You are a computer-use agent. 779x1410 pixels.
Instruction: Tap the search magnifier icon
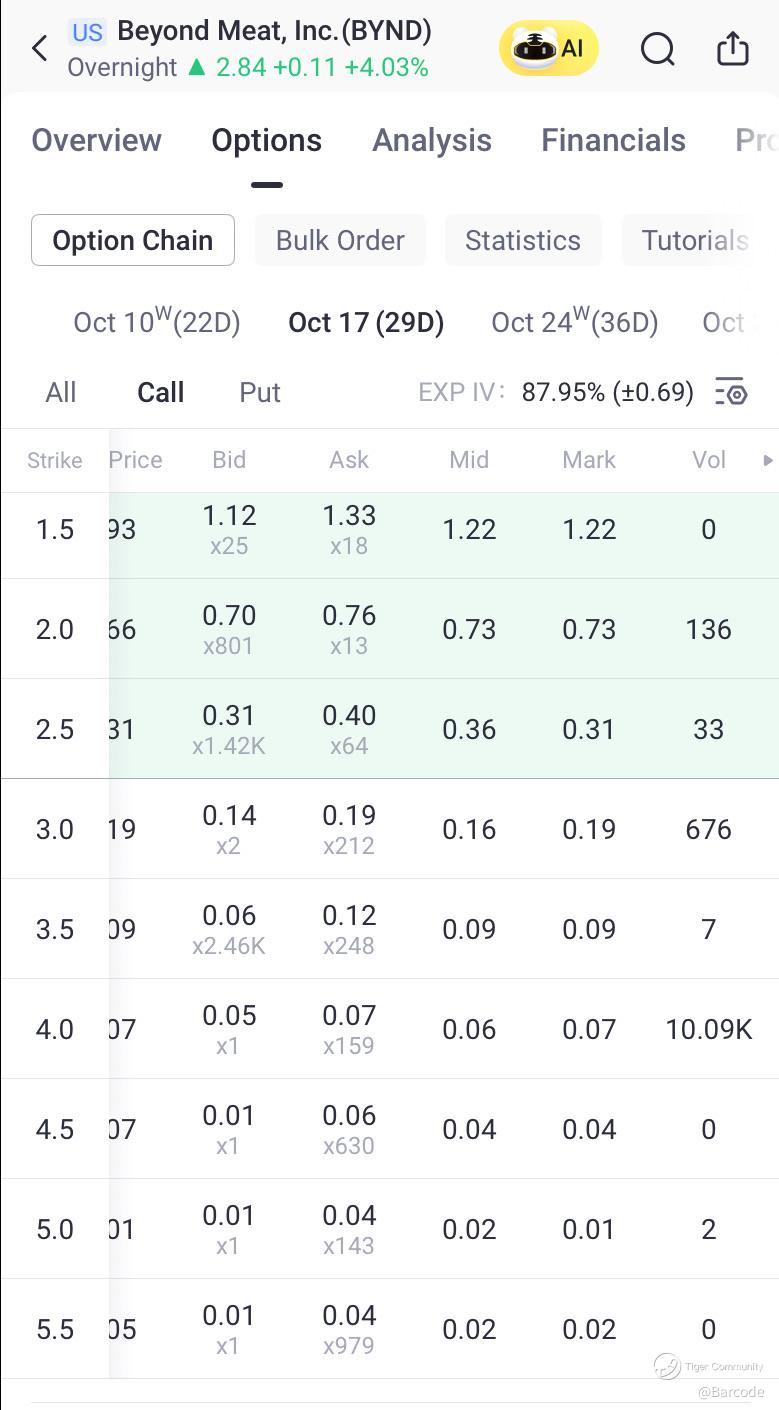(x=657, y=47)
